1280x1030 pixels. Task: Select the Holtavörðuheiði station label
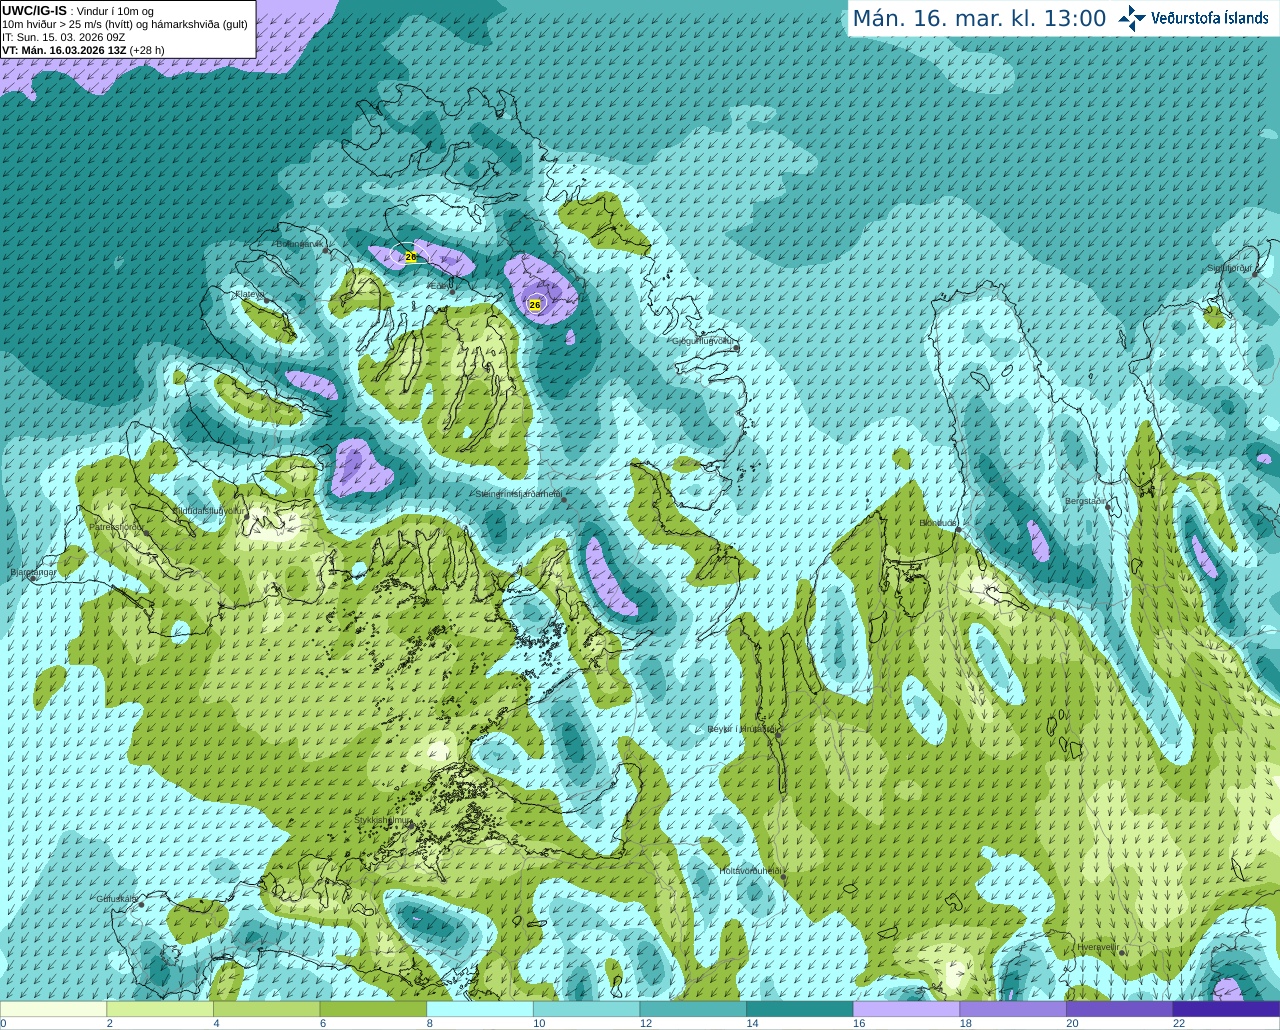(750, 871)
